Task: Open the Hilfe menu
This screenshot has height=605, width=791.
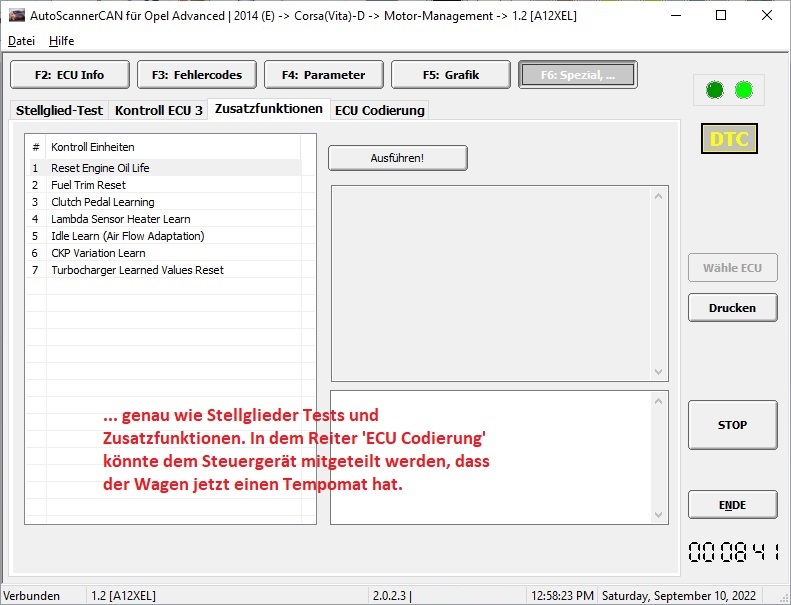Action: (61, 41)
